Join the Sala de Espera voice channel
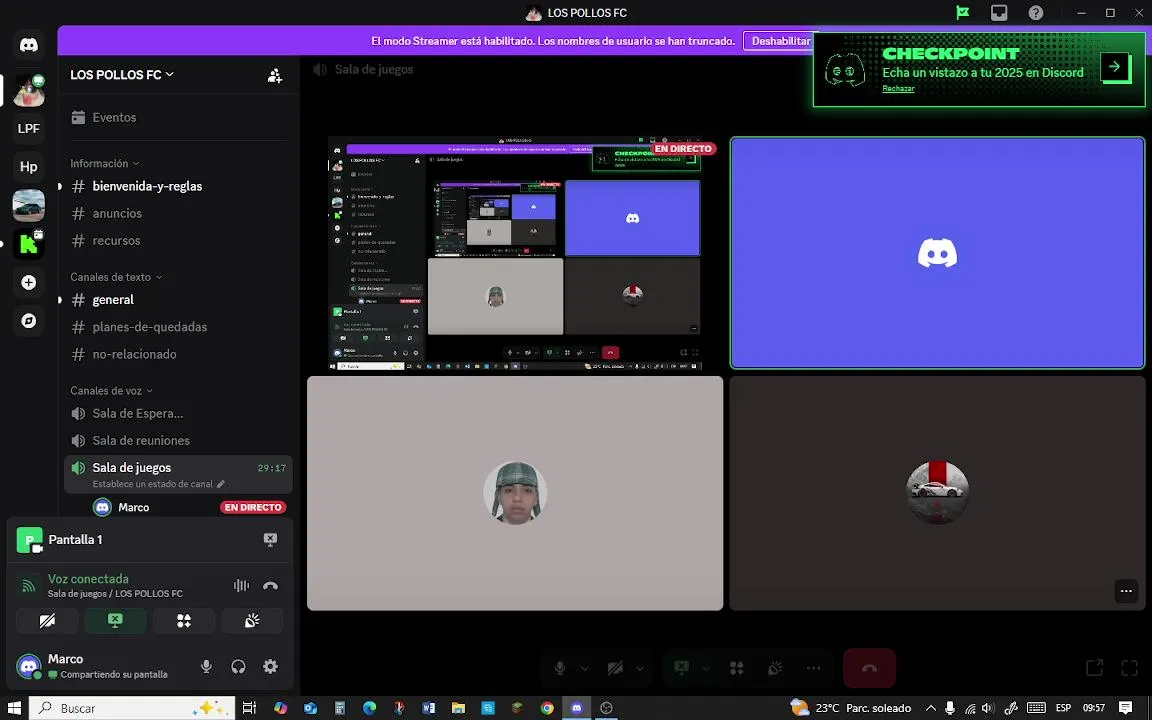Image resolution: width=1152 pixels, height=720 pixels. (x=179, y=414)
